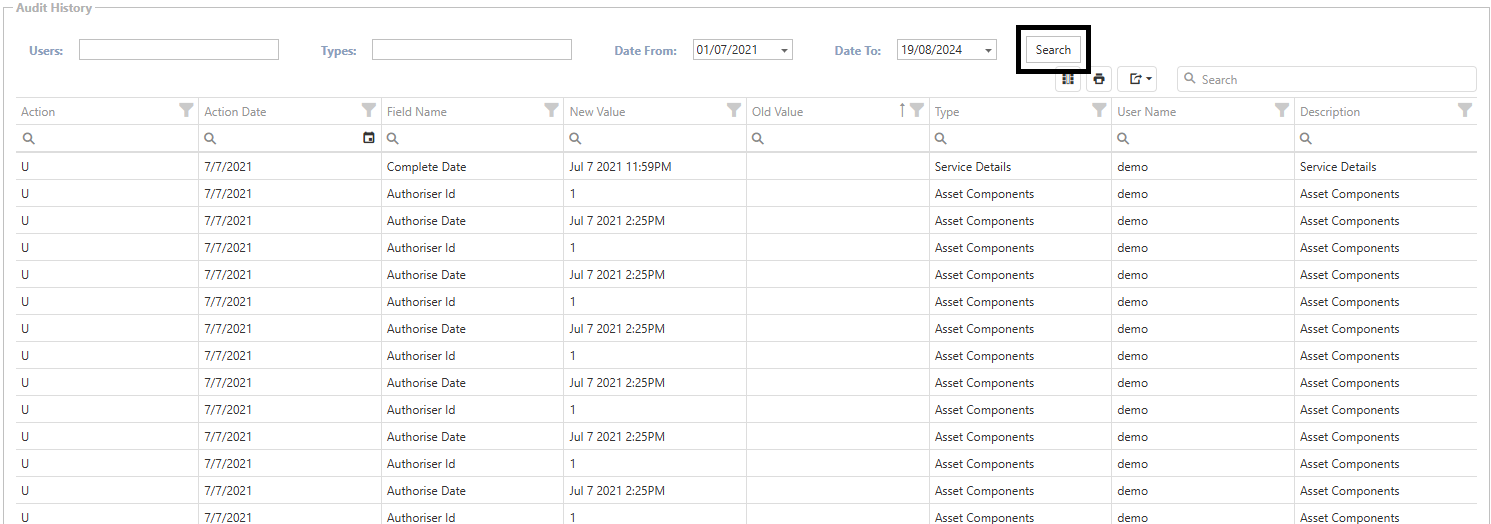The height and width of the screenshot is (524, 1491).
Task: Open calendar picker in Action Date filter row
Action: (369, 138)
